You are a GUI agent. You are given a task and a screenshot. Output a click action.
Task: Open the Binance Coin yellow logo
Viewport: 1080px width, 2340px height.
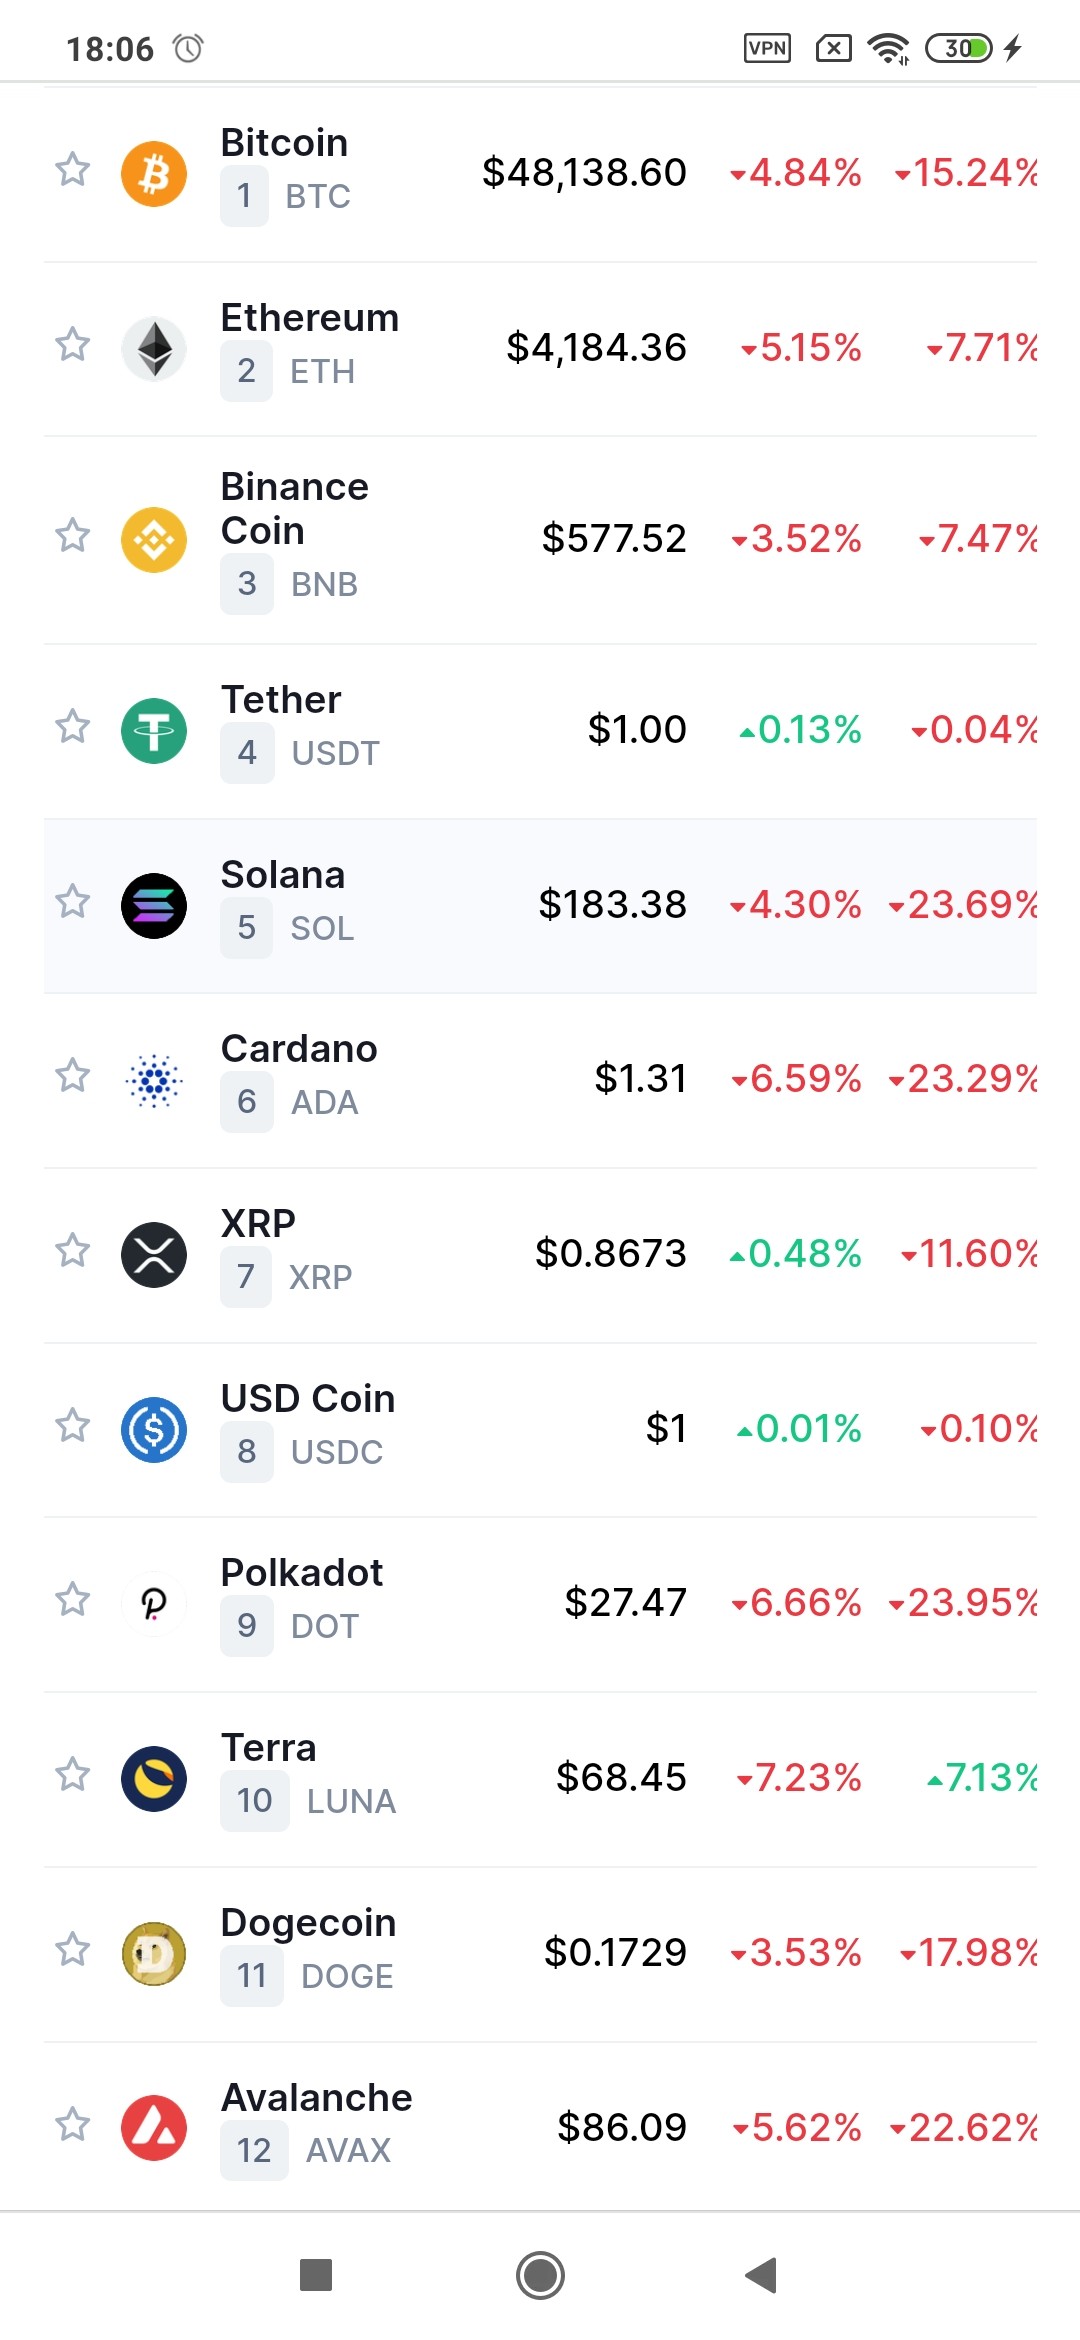[154, 540]
